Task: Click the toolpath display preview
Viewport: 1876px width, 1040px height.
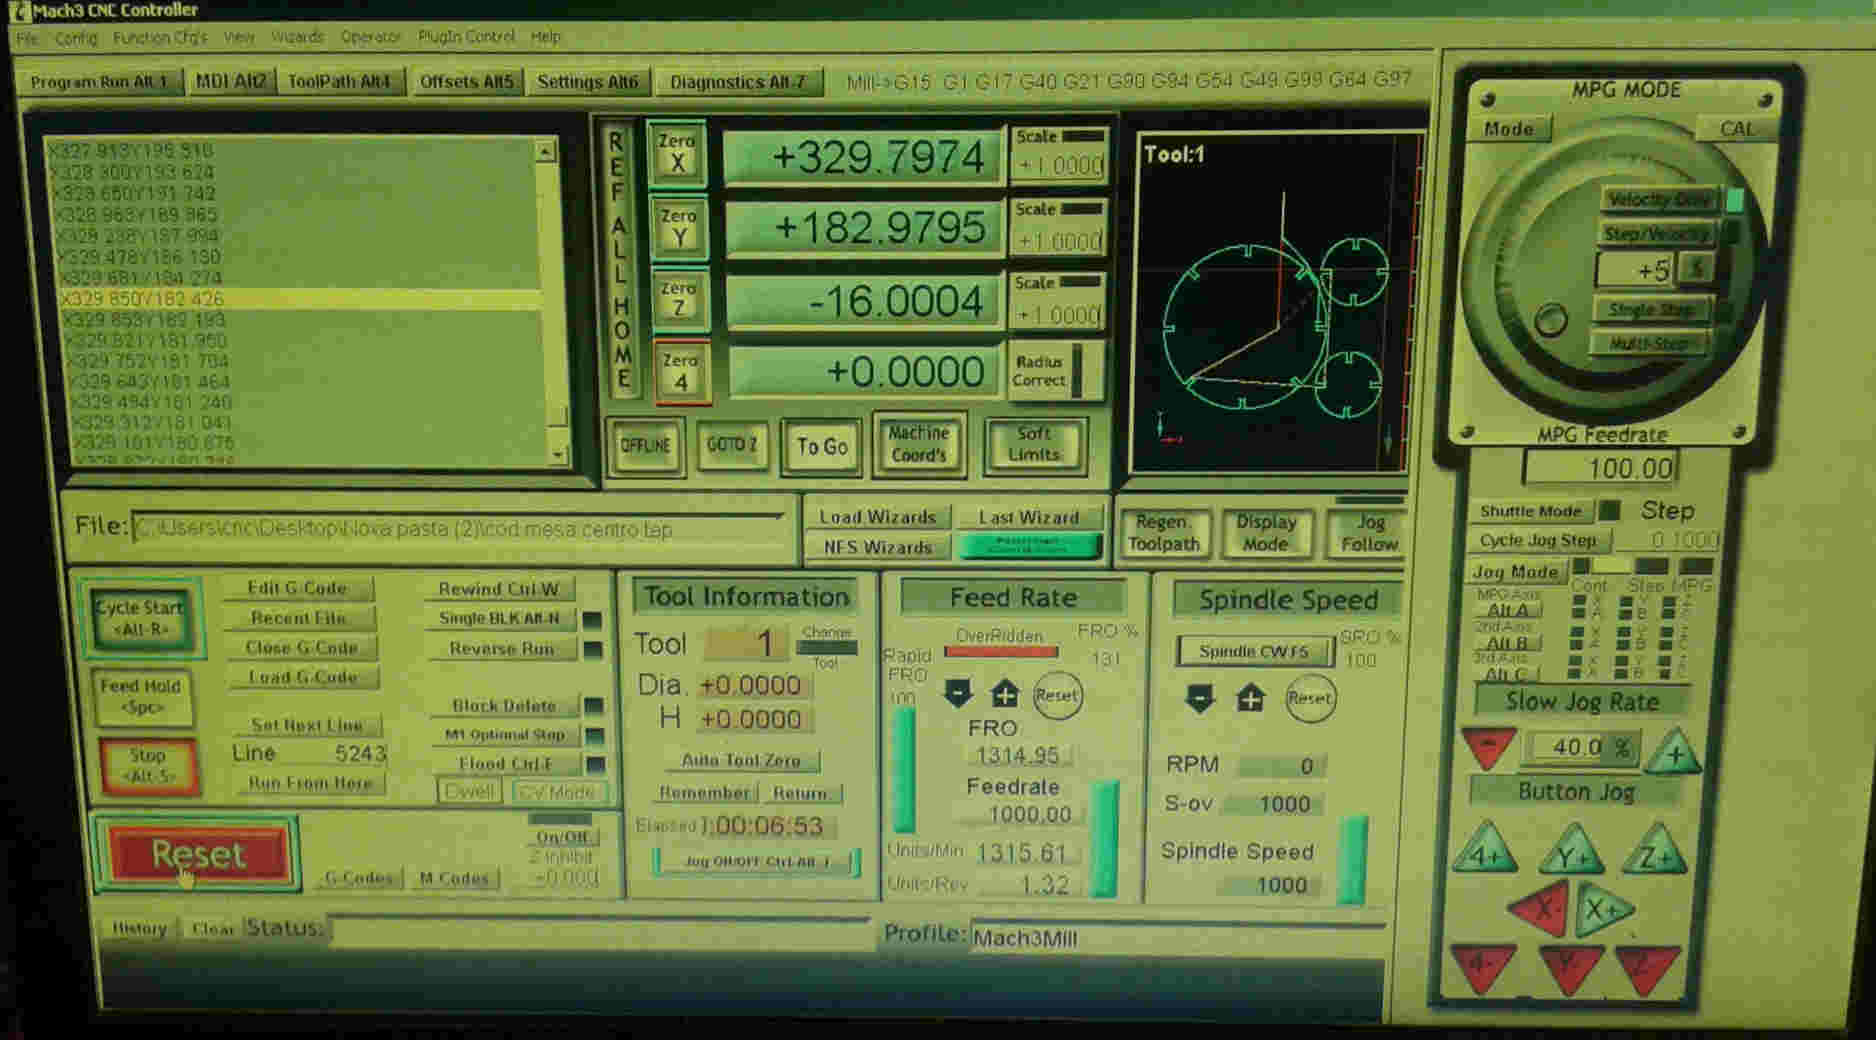Action: [x=1277, y=300]
